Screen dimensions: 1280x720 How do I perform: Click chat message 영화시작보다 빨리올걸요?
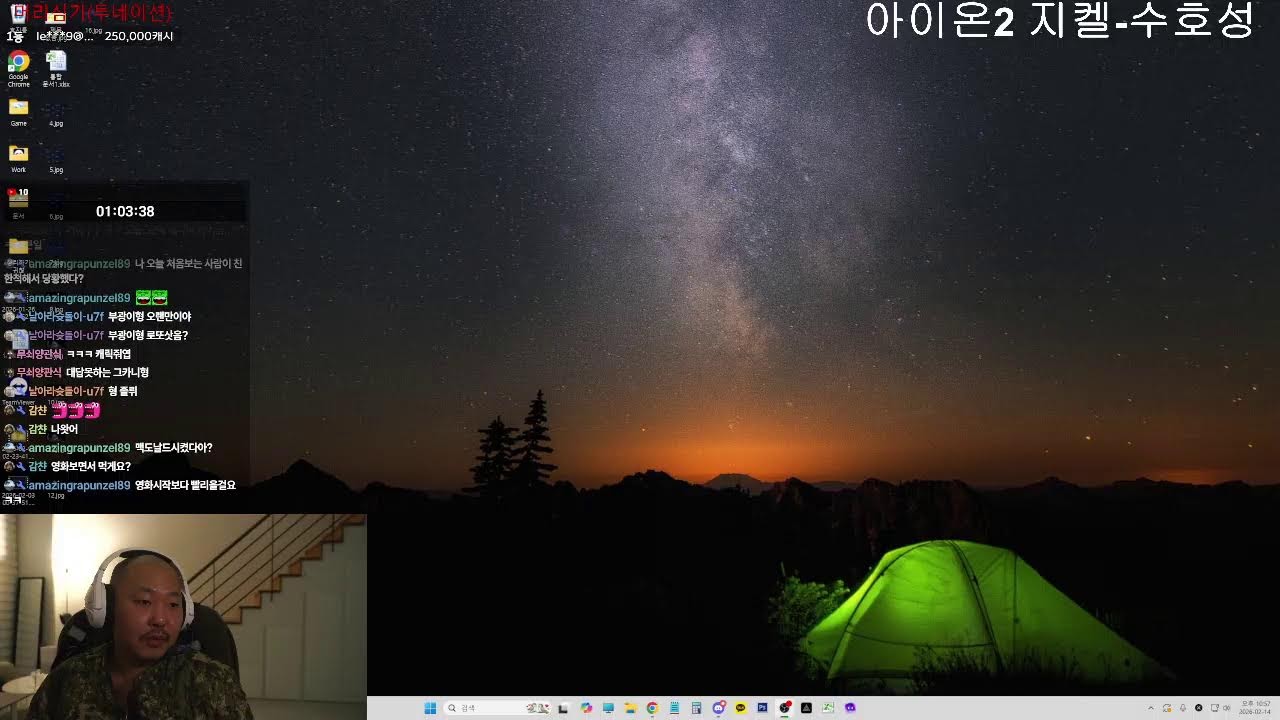click(x=185, y=485)
